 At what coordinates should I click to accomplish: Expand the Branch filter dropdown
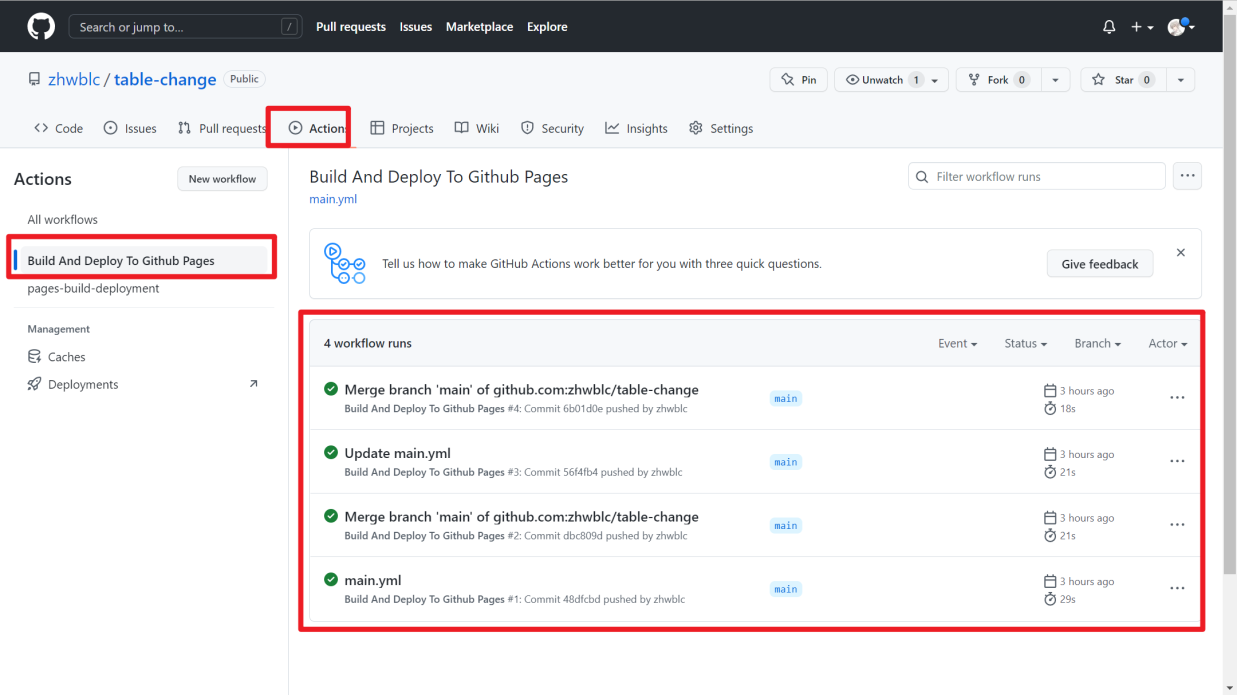pos(1098,343)
